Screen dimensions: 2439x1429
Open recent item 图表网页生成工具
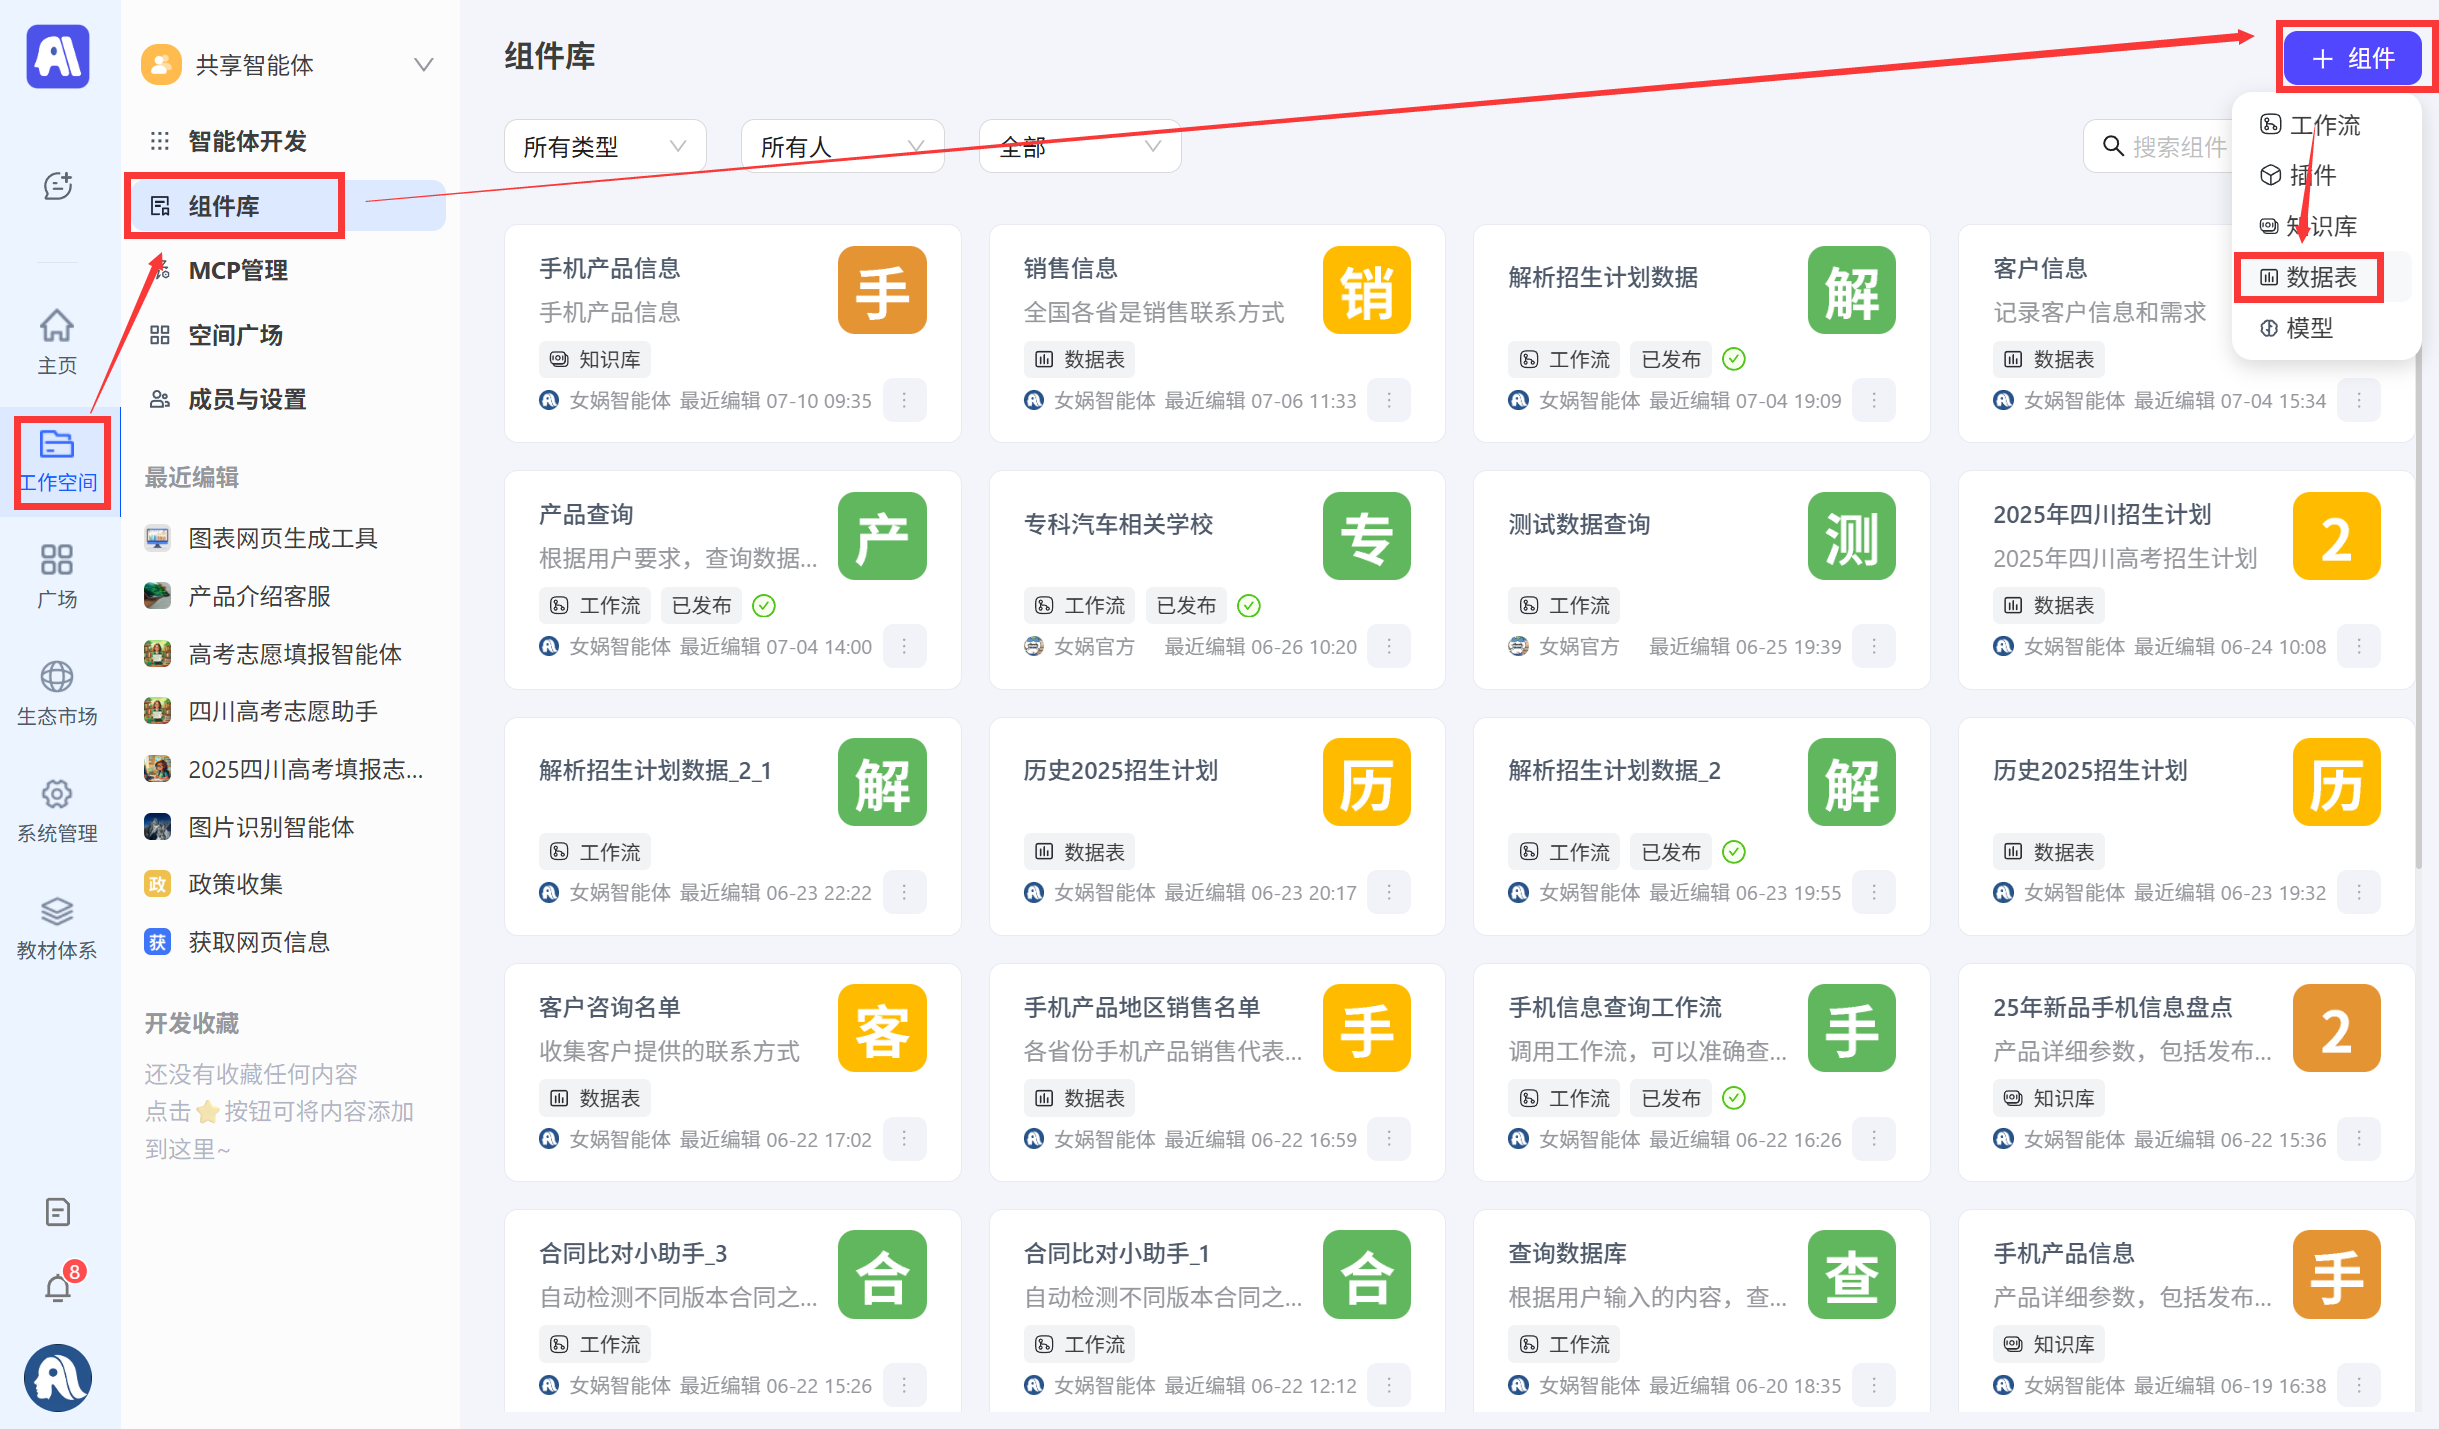coord(283,538)
